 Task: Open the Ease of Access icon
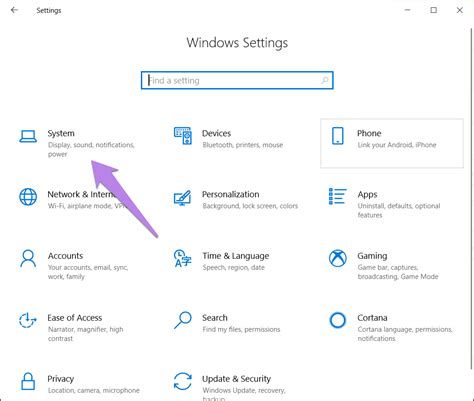click(x=27, y=320)
